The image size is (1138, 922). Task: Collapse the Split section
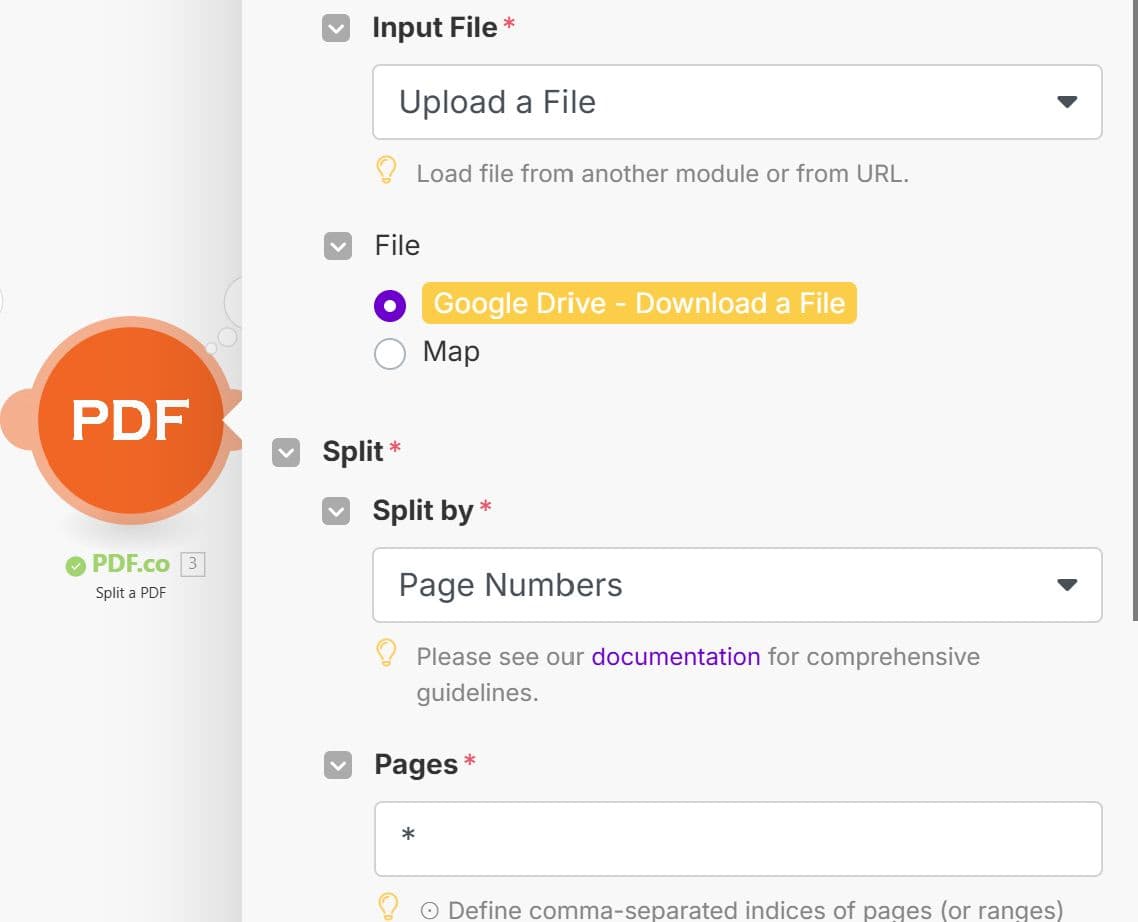pyautogui.click(x=286, y=453)
